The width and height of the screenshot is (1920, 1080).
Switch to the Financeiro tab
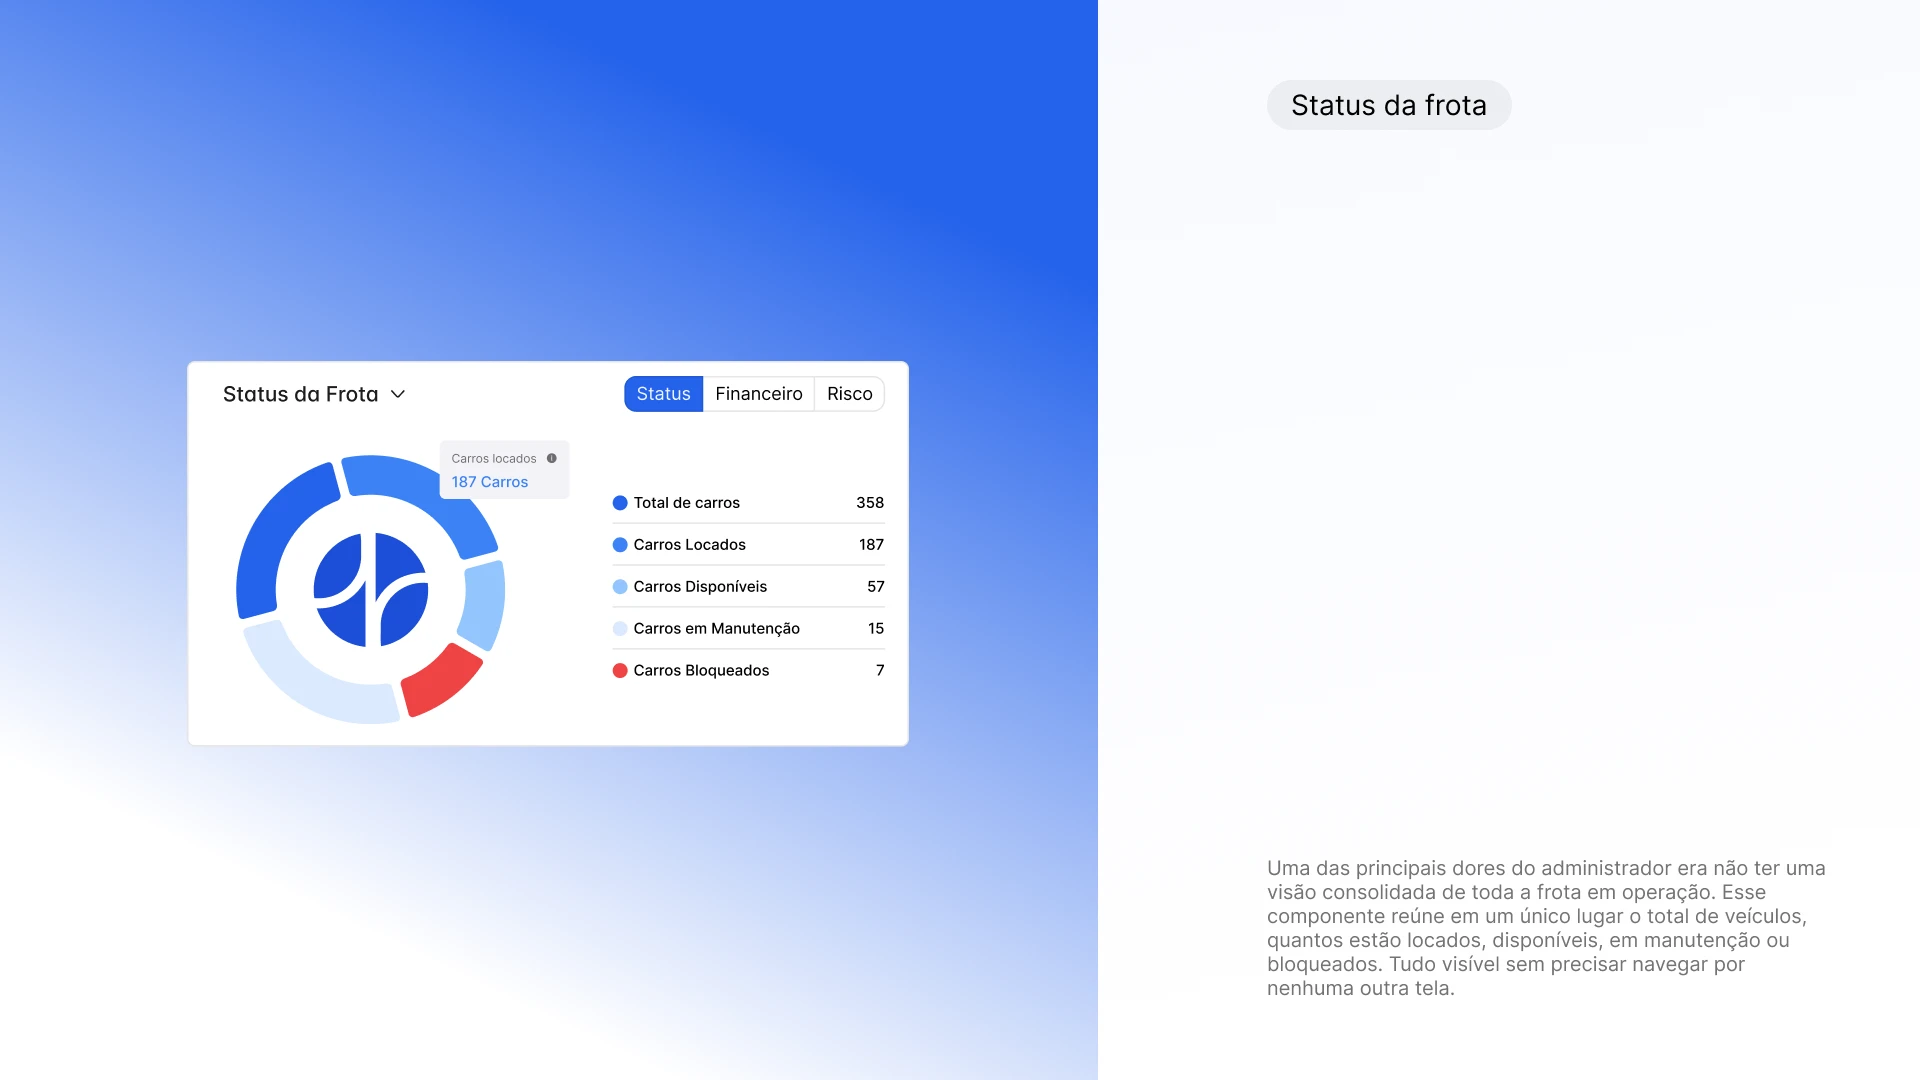[758, 394]
